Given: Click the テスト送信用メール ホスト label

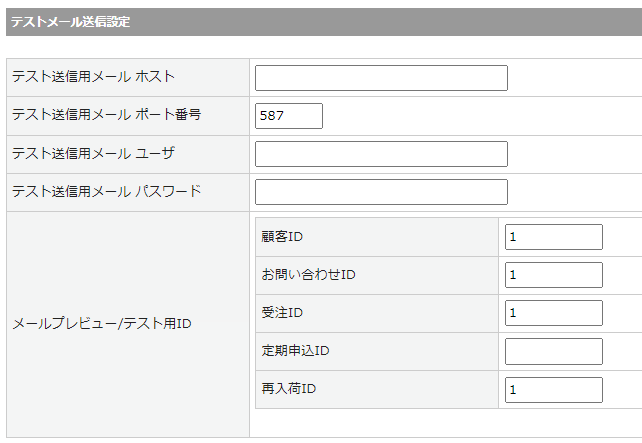Looking at the screenshot, I should [x=93, y=77].
